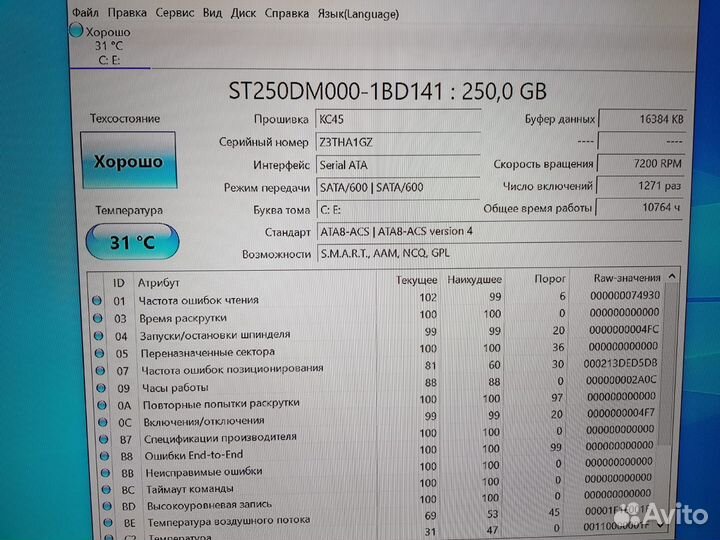
Task: Click the Интерфейс field Serial ATA
Action: point(398,165)
